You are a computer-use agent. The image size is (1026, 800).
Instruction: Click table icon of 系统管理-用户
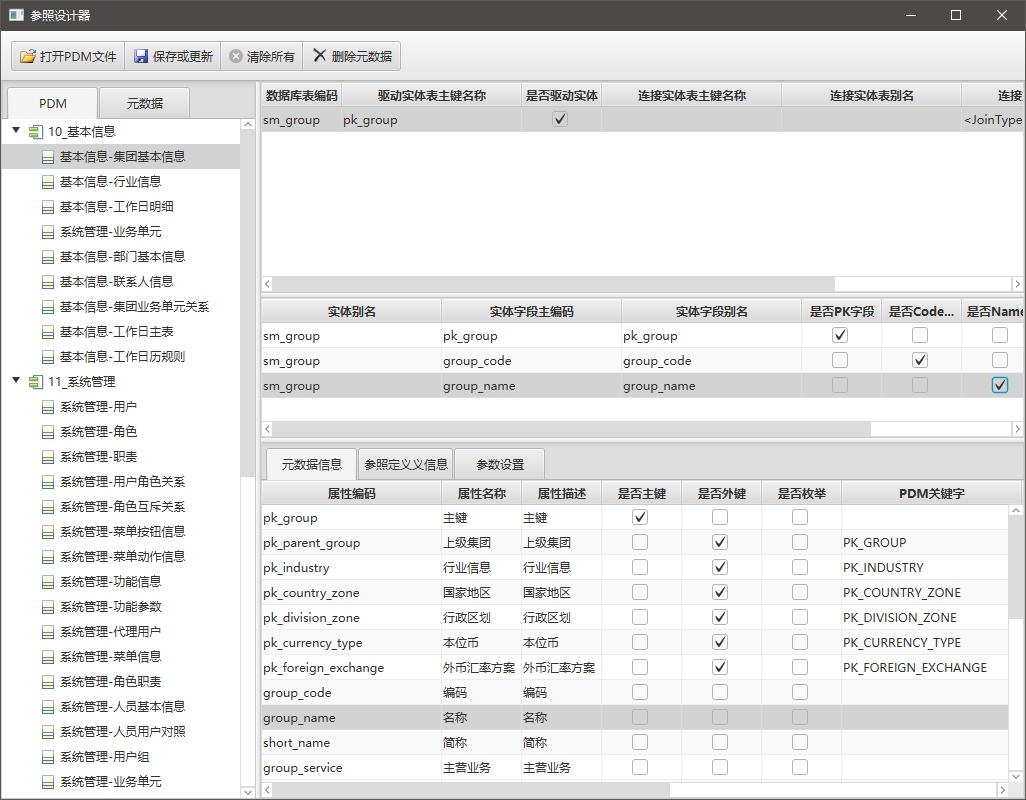coord(48,407)
